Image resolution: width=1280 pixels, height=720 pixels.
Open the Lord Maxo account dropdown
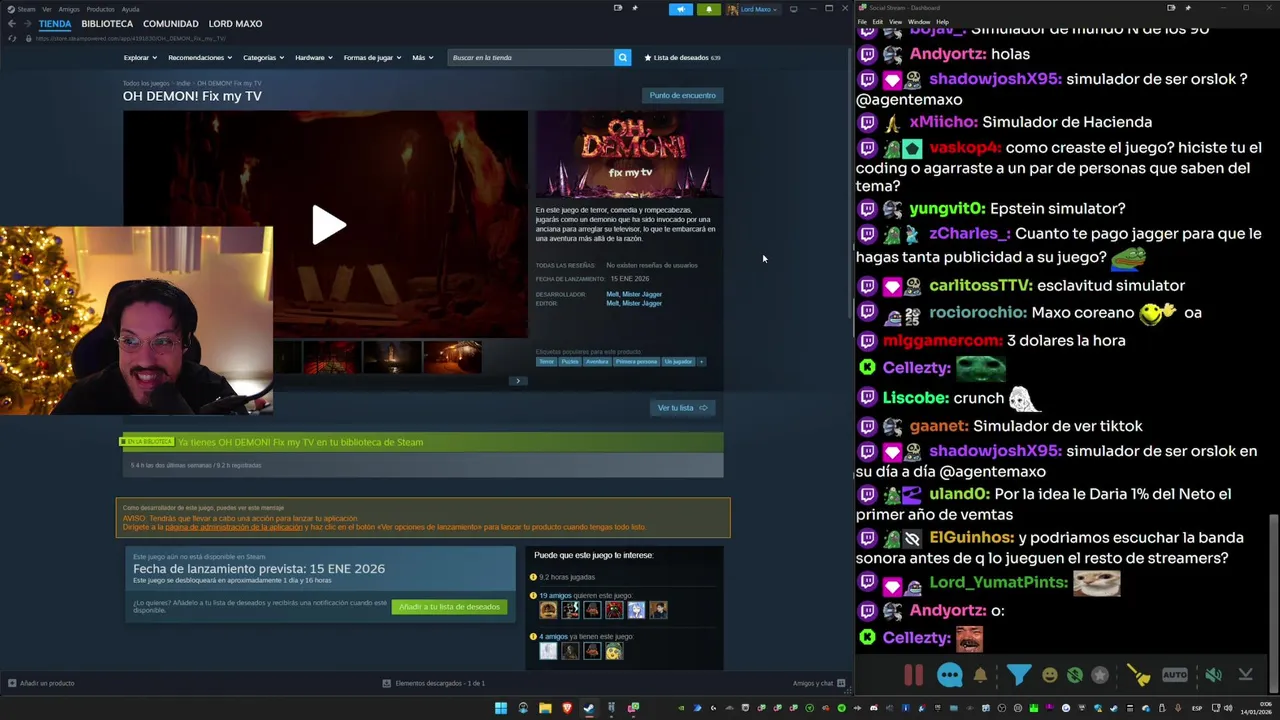pyautogui.click(x=753, y=9)
